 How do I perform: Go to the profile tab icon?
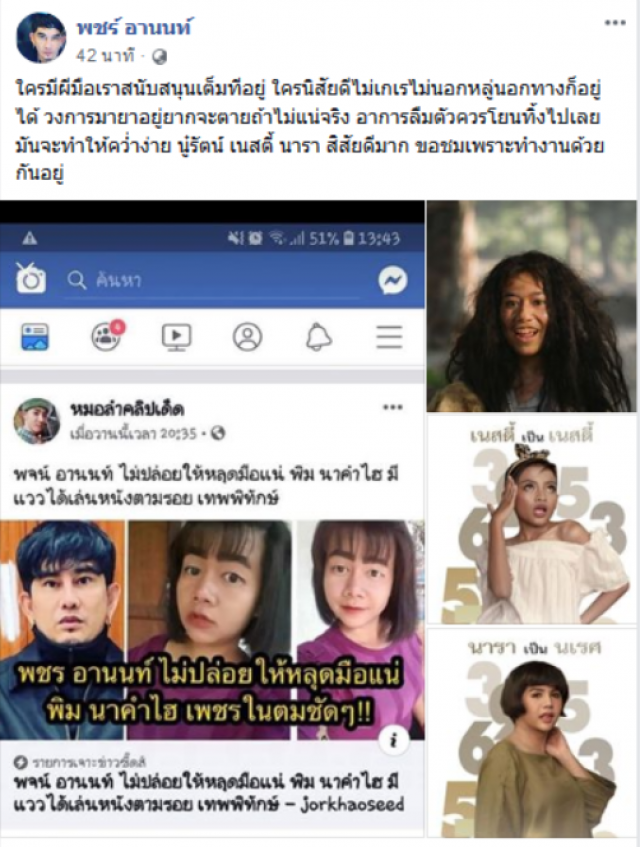247,337
